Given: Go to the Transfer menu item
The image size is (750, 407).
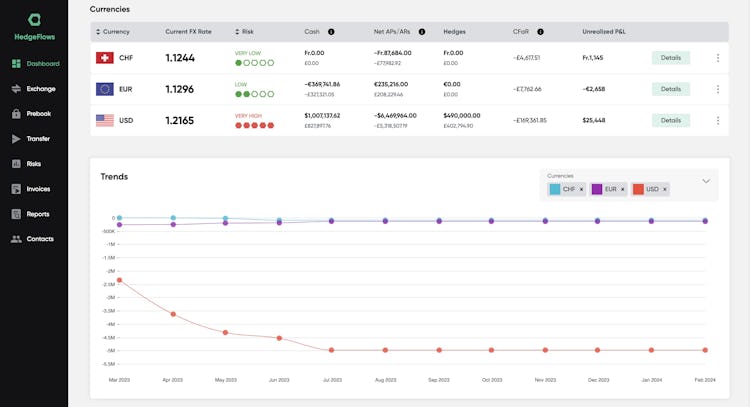Looking at the screenshot, I should tap(38, 139).
